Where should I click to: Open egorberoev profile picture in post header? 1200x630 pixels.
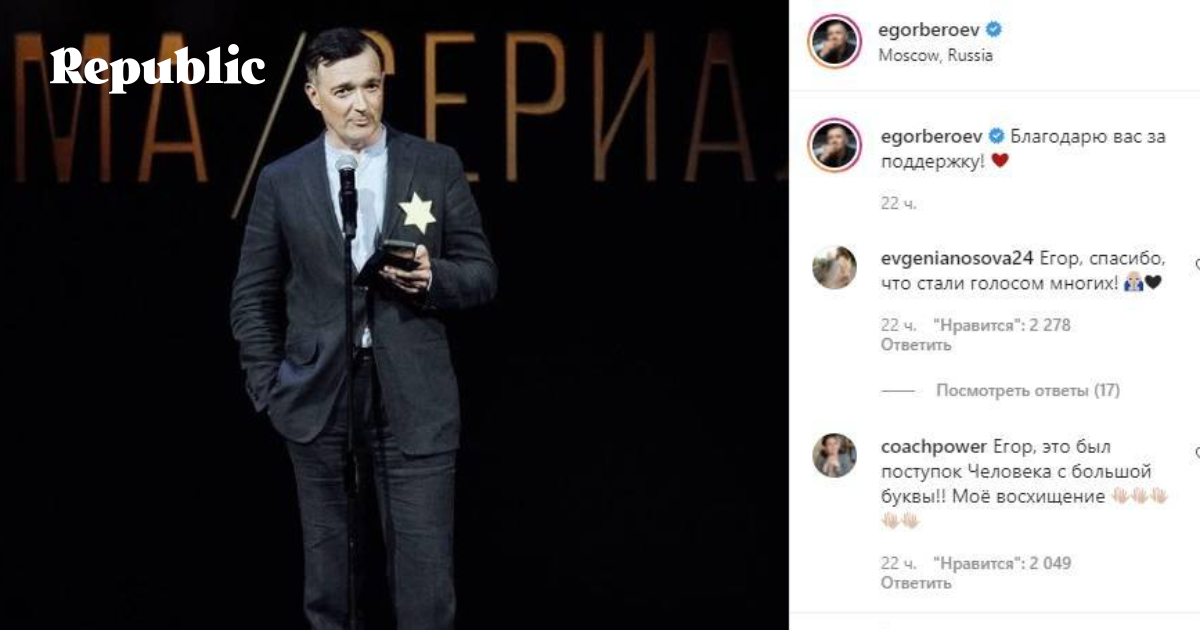(x=834, y=41)
